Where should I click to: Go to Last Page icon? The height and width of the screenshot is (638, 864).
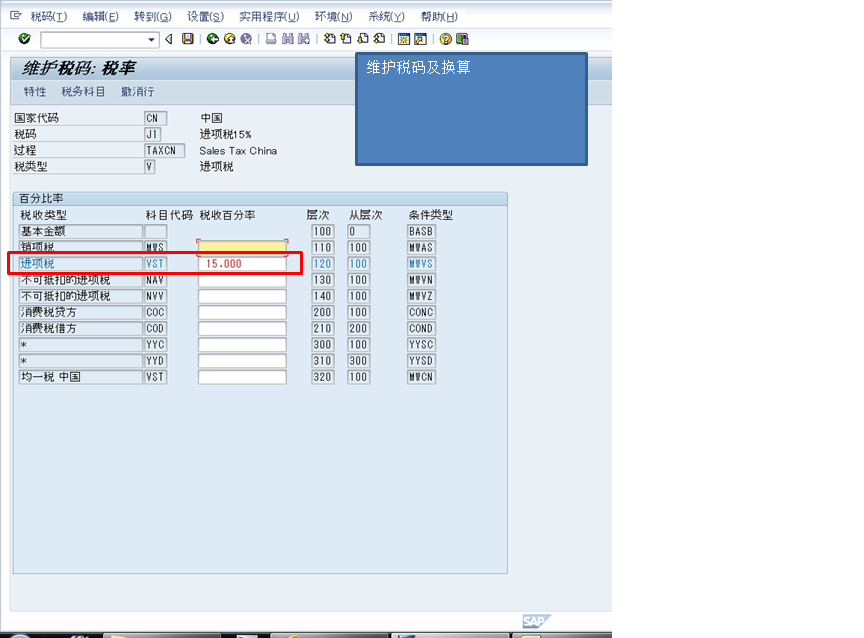pyautogui.click(x=379, y=39)
